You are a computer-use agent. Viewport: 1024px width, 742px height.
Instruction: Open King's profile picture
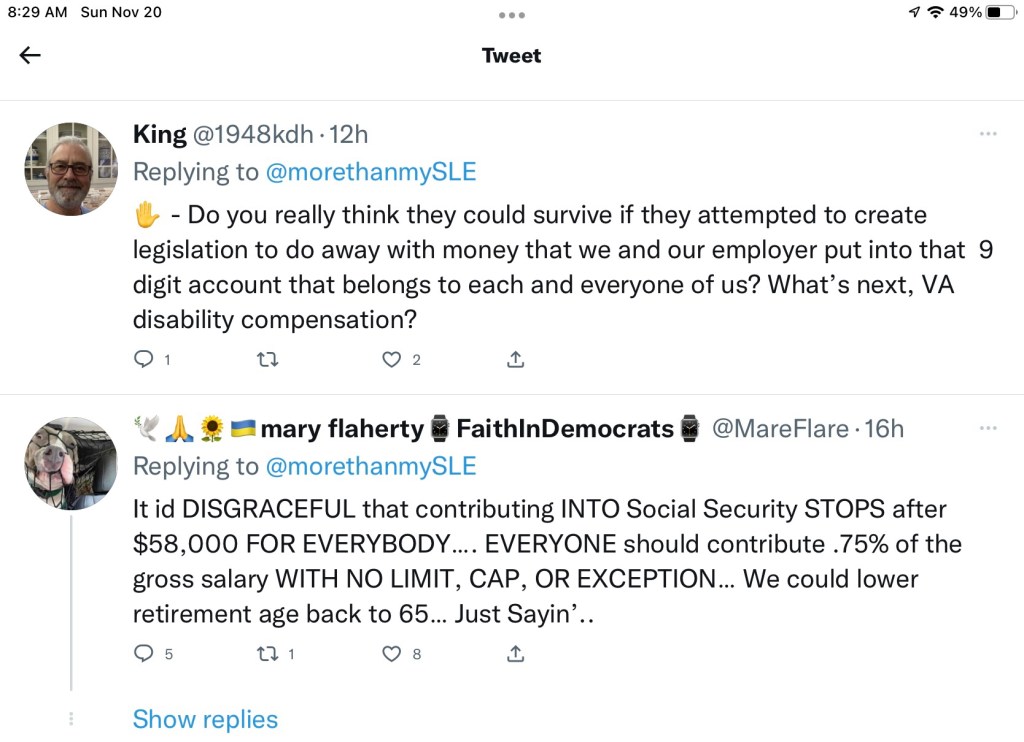[71, 169]
